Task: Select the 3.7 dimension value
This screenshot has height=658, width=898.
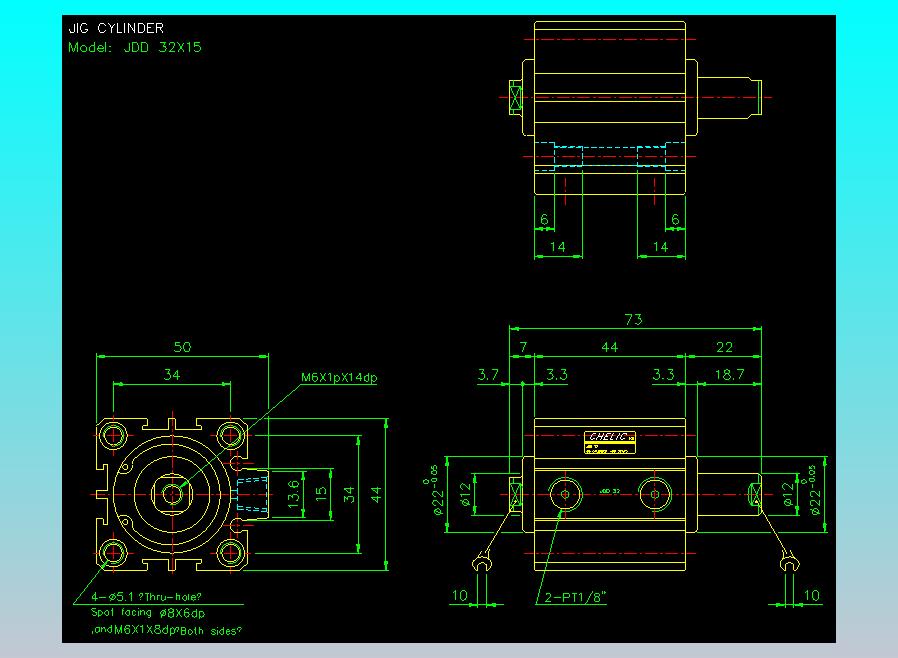Action: (x=488, y=374)
